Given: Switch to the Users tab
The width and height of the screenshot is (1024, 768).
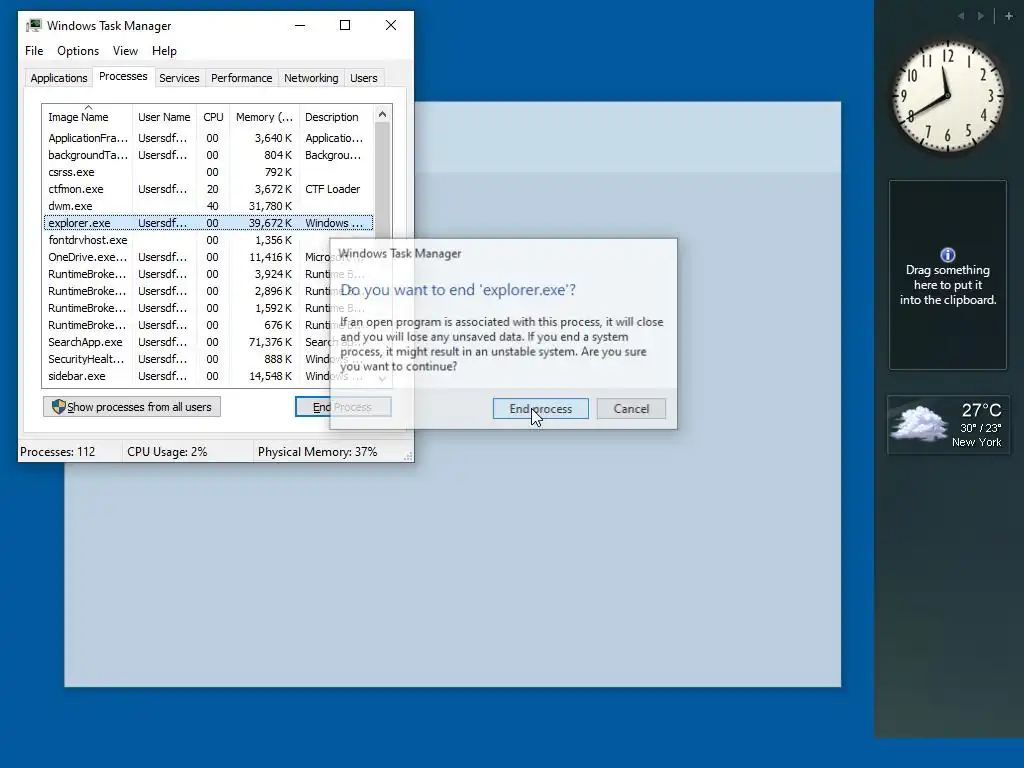Looking at the screenshot, I should (363, 78).
